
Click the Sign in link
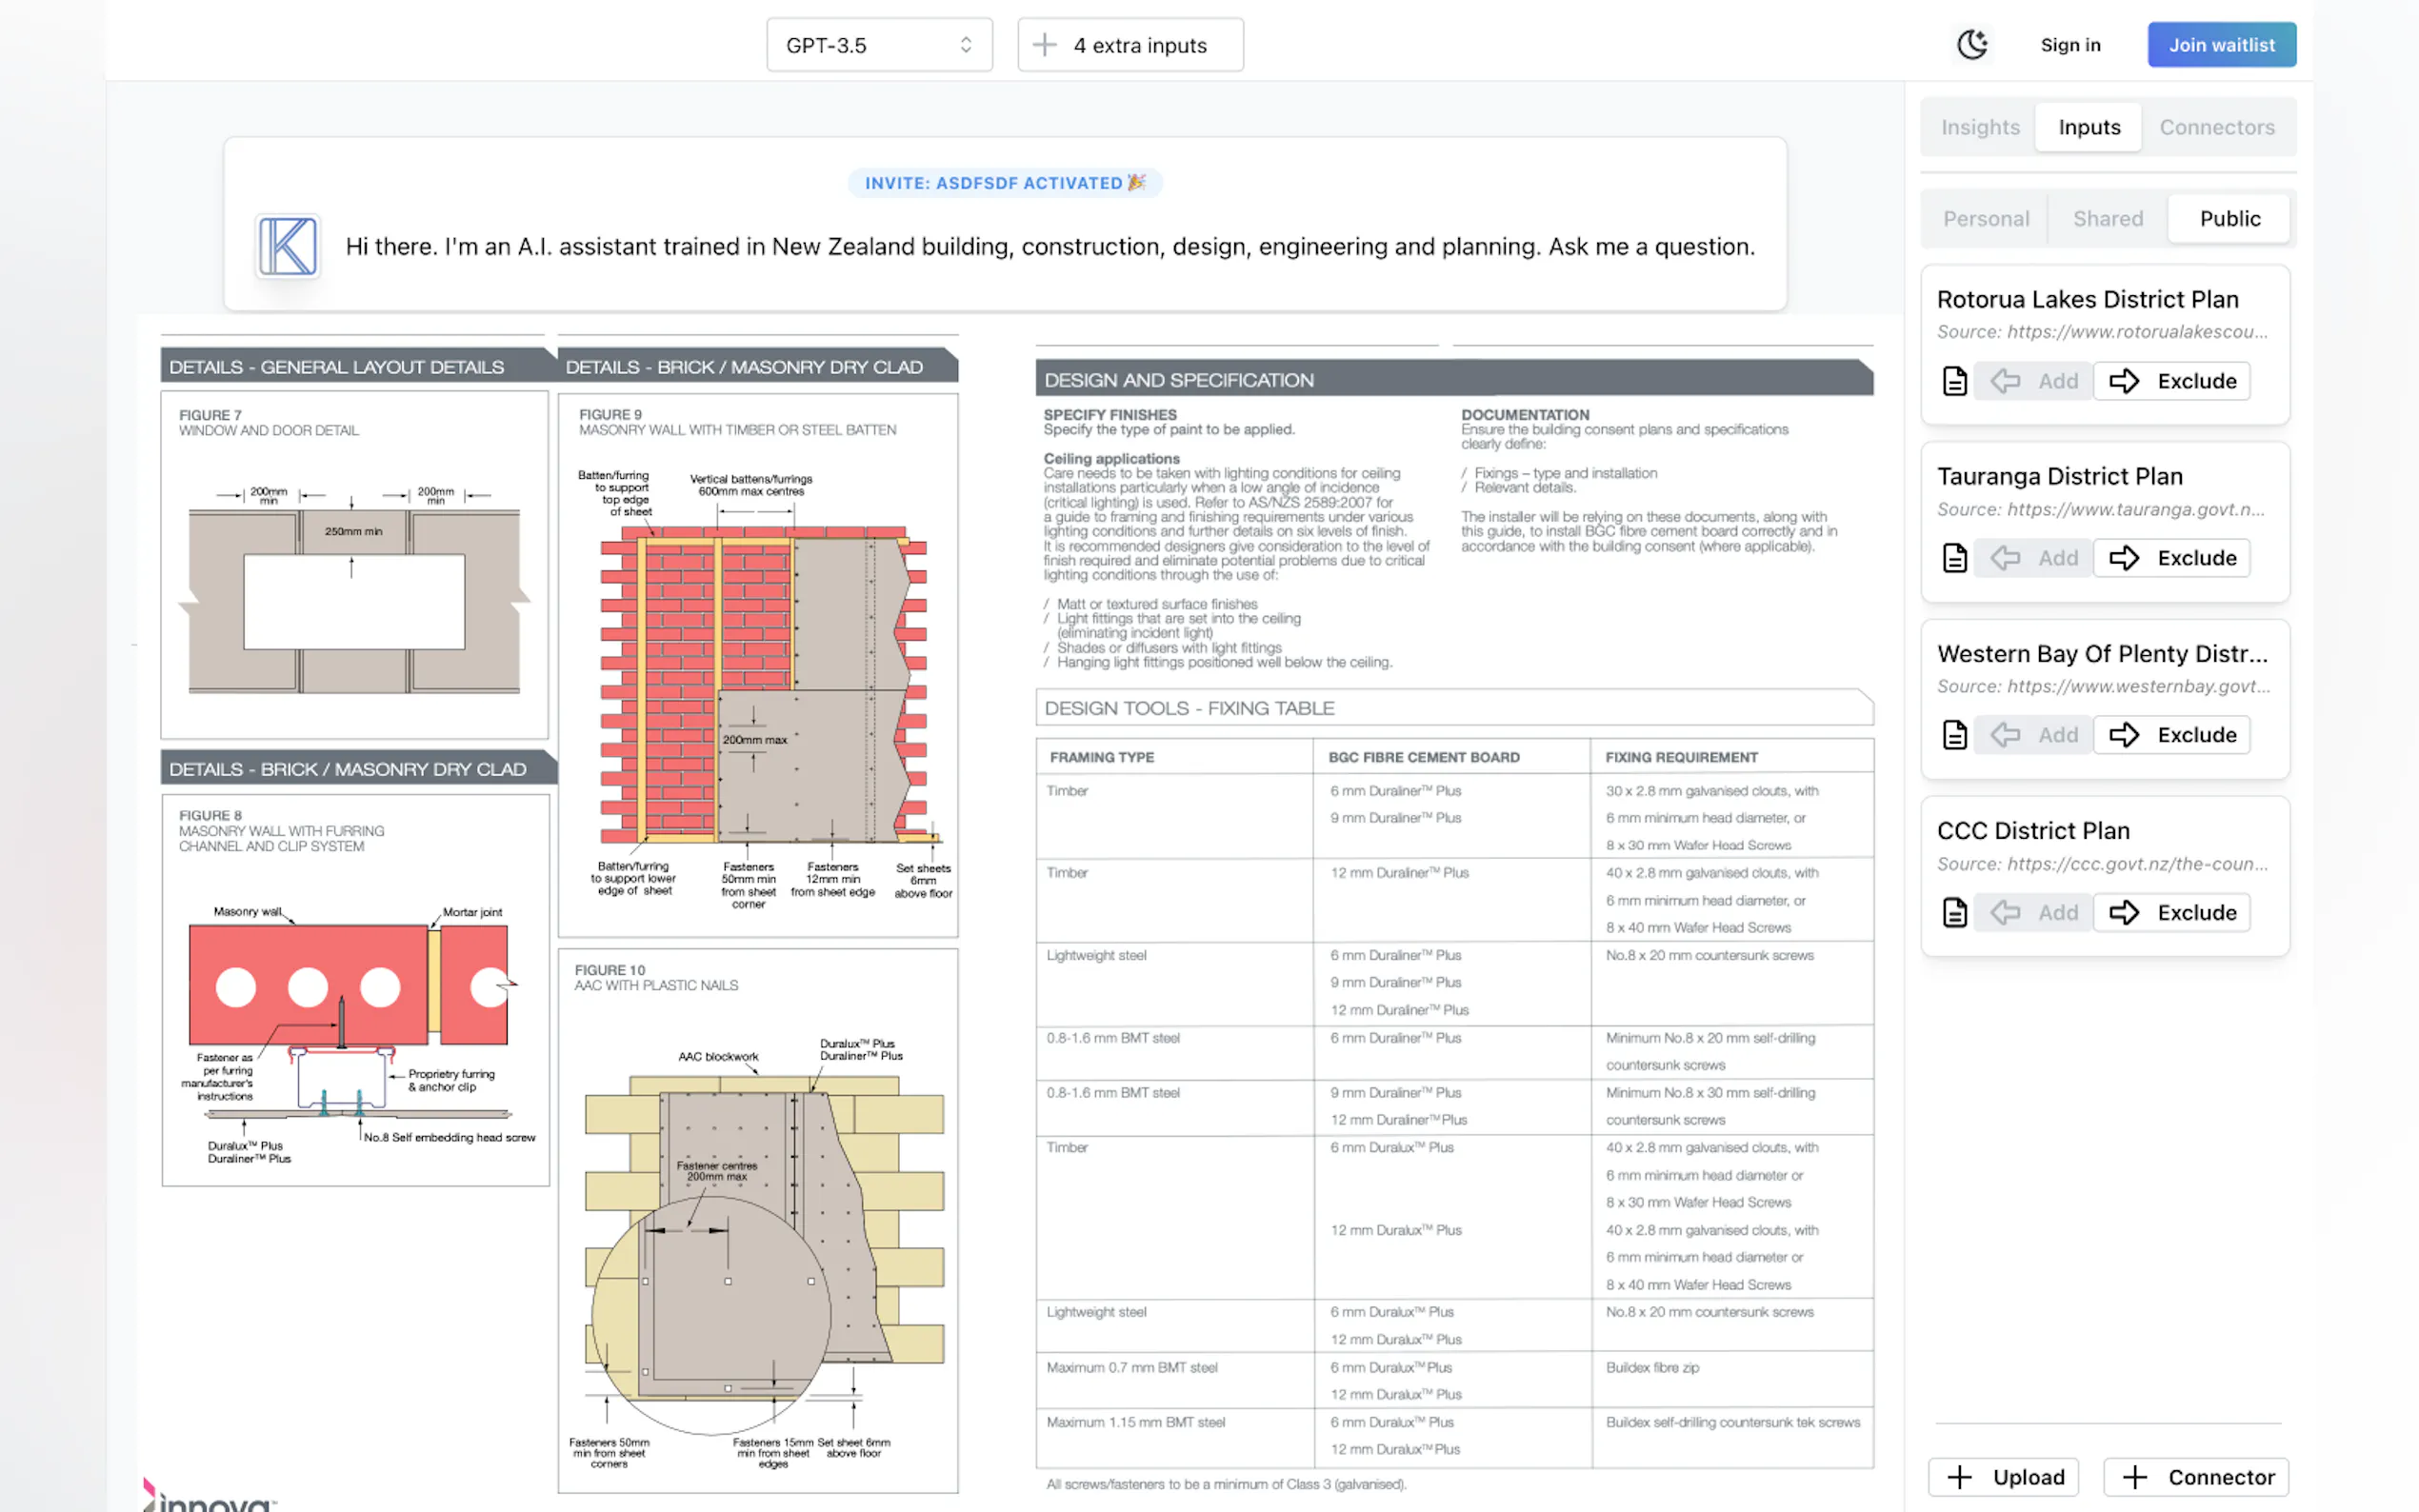(2070, 45)
